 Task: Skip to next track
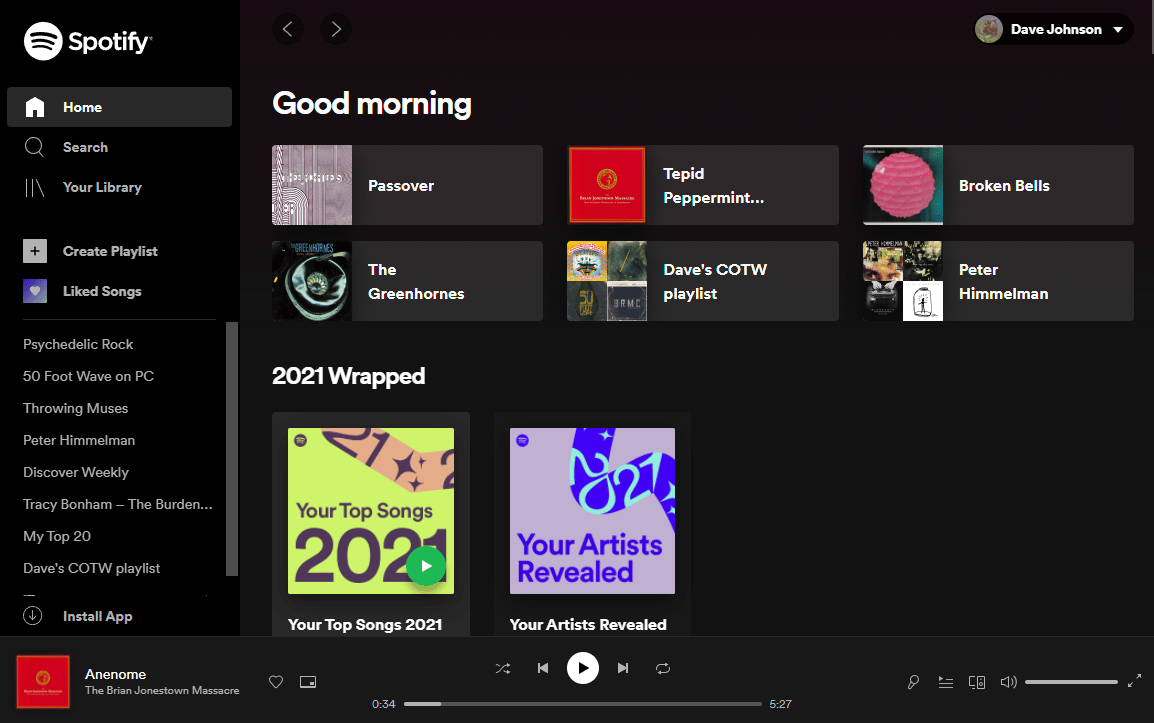tap(623, 669)
